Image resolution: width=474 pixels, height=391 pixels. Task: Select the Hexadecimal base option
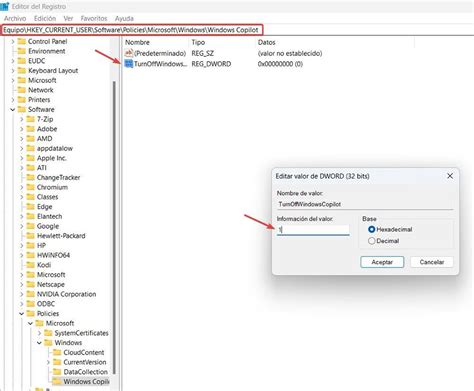[371, 229]
